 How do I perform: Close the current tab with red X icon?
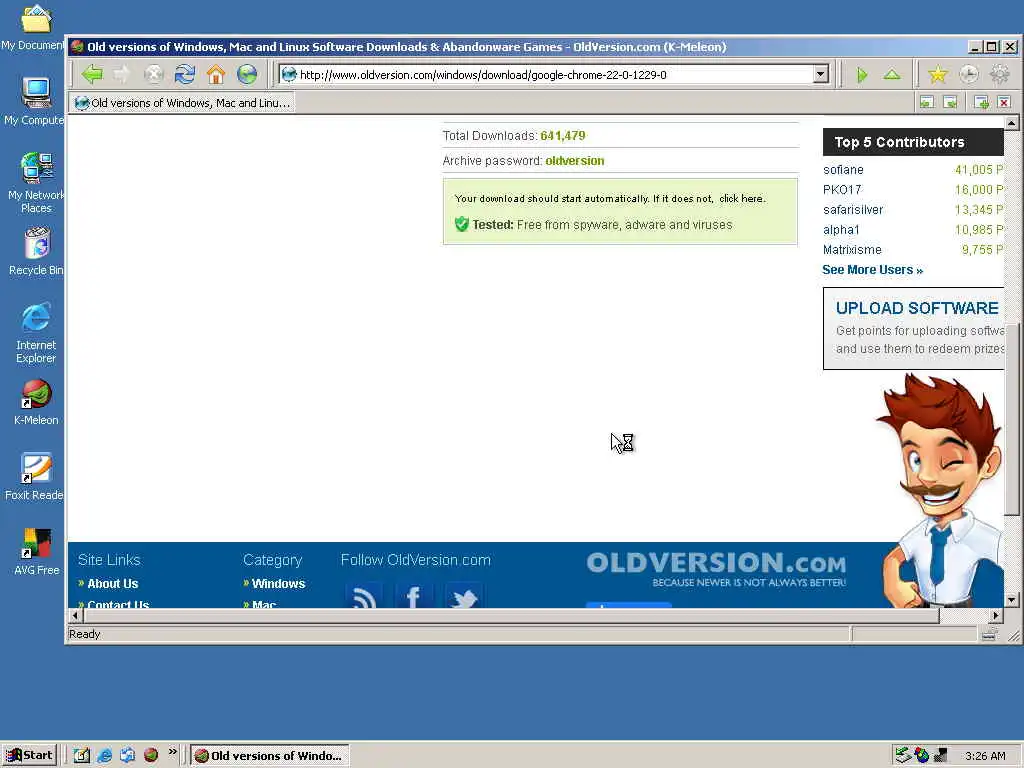1004,102
